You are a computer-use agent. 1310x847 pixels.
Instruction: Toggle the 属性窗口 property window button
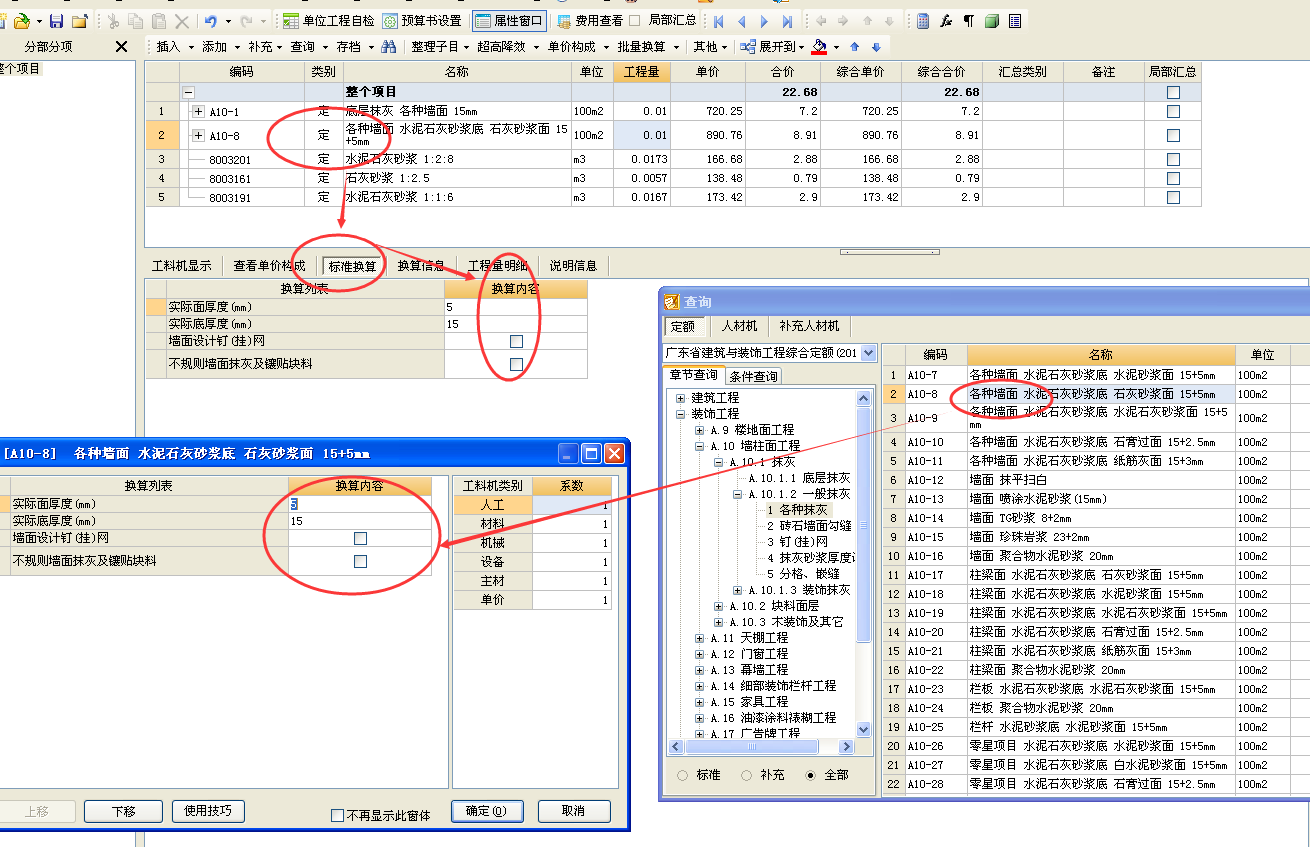click(x=509, y=20)
